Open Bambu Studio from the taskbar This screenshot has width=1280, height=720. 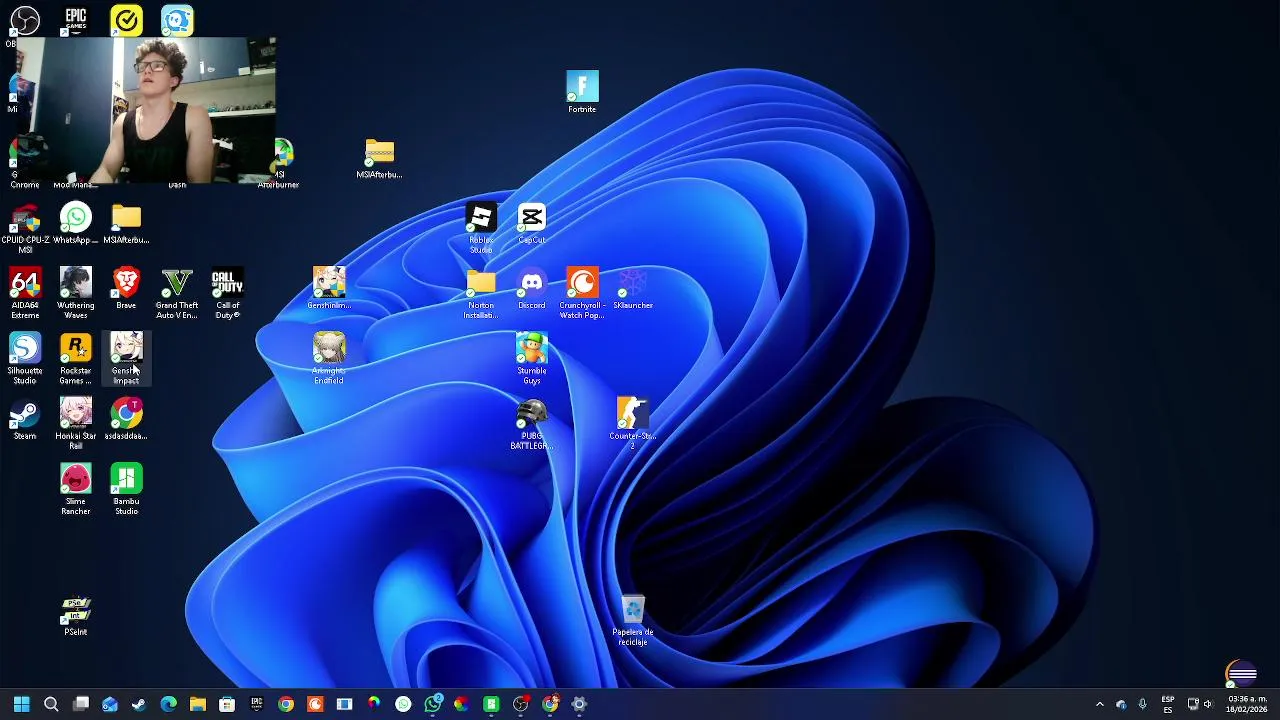click(491, 704)
